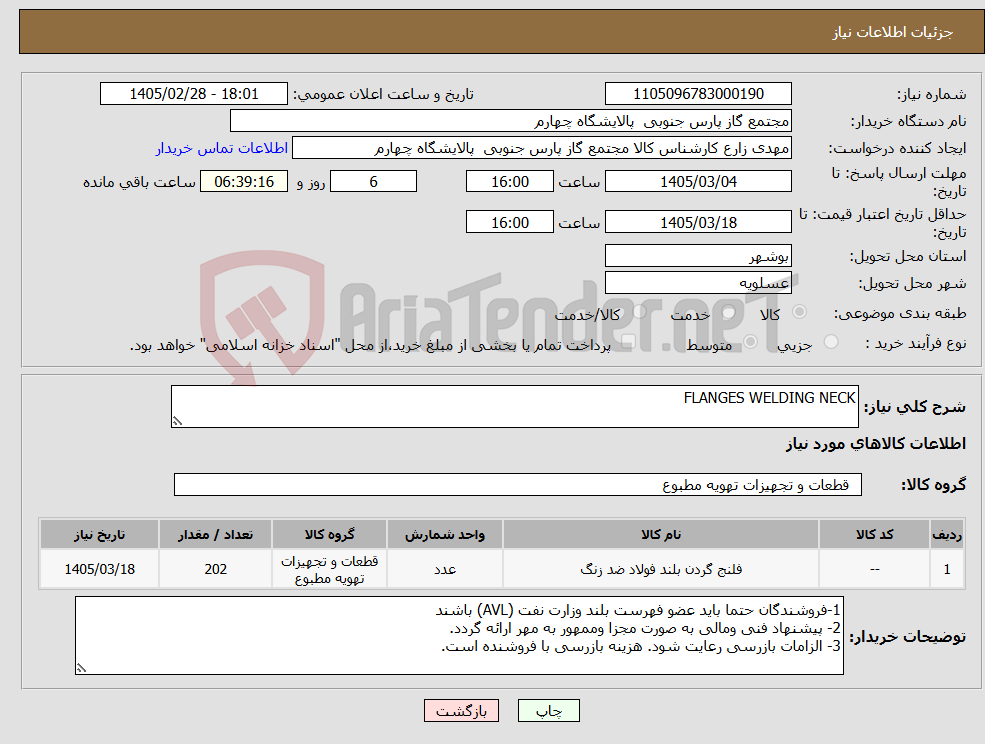Click the ردیف column header

tap(947, 535)
